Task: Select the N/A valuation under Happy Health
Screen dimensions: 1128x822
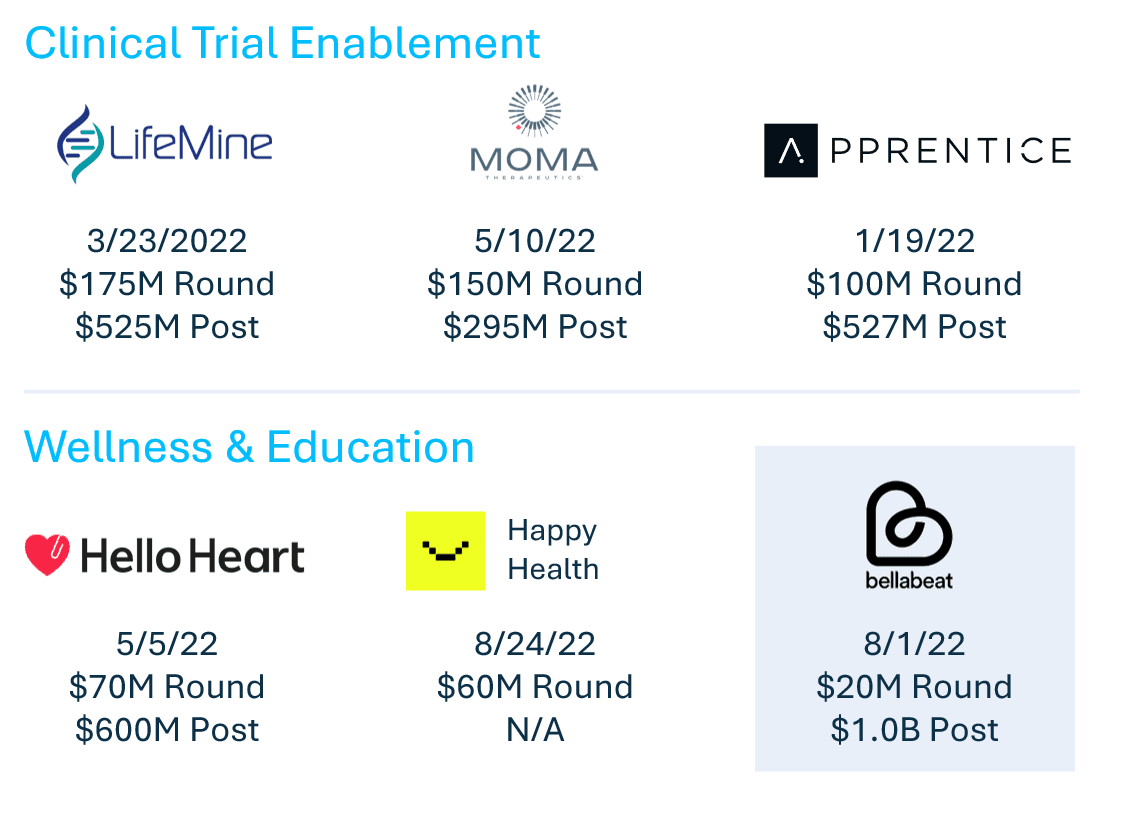Action: click(x=535, y=729)
